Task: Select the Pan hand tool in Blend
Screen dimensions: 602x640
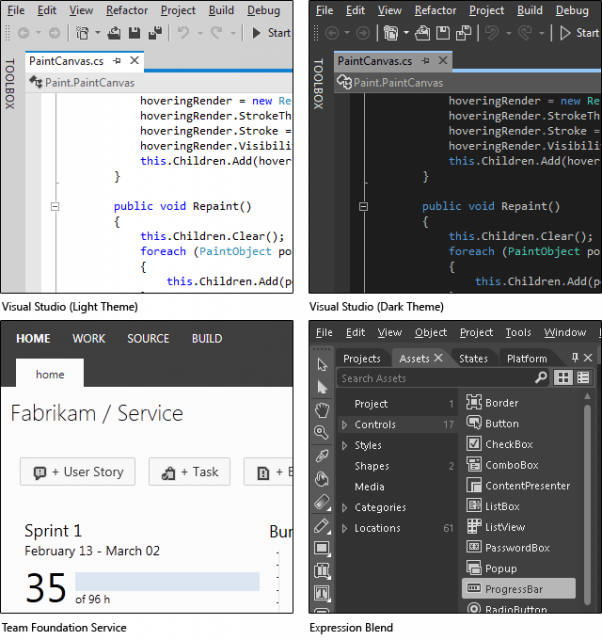Action: point(322,410)
